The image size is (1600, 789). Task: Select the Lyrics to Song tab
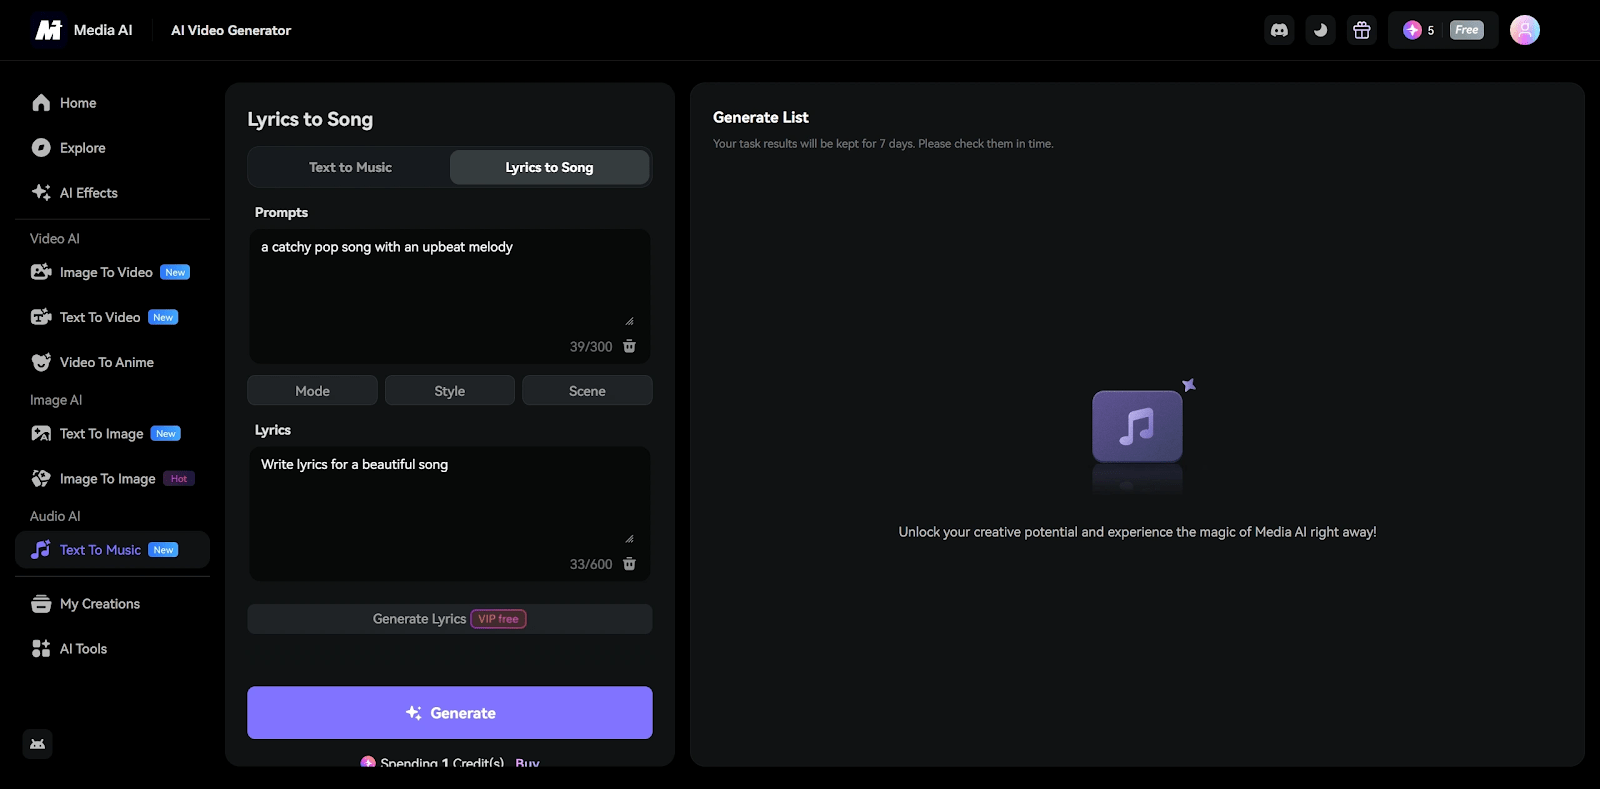click(x=549, y=167)
